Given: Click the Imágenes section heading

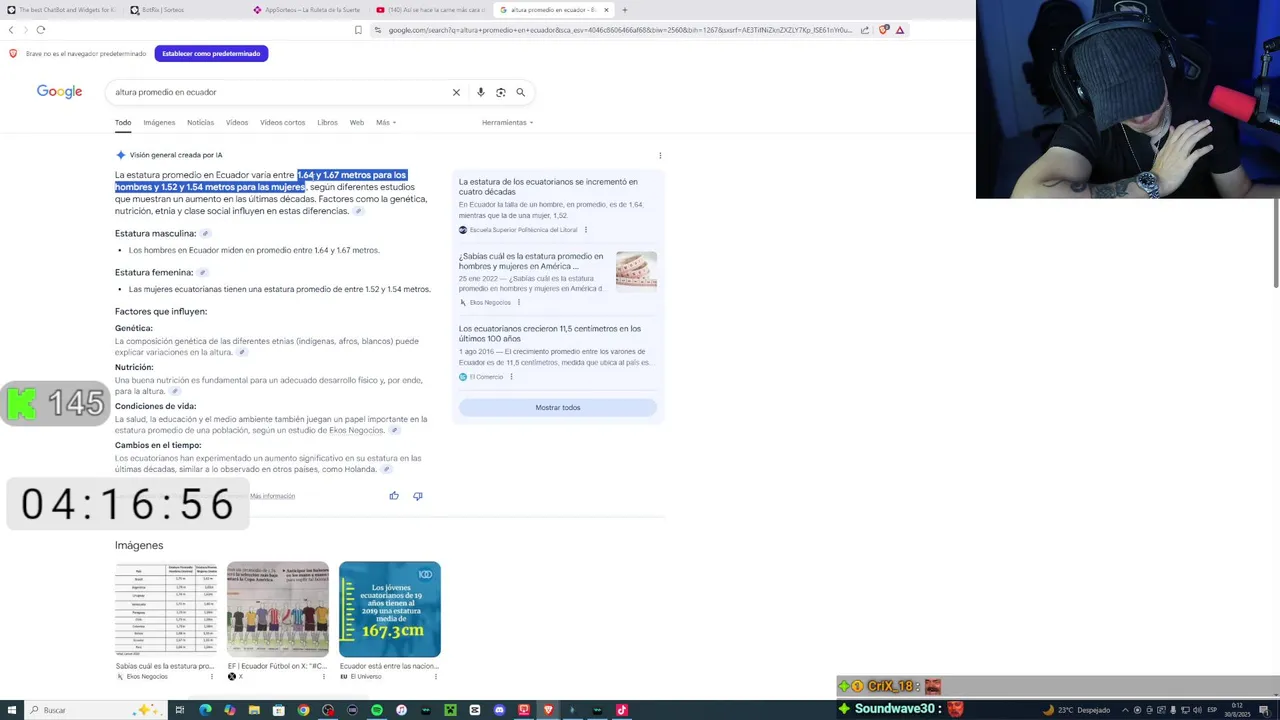Looking at the screenshot, I should [x=139, y=545].
